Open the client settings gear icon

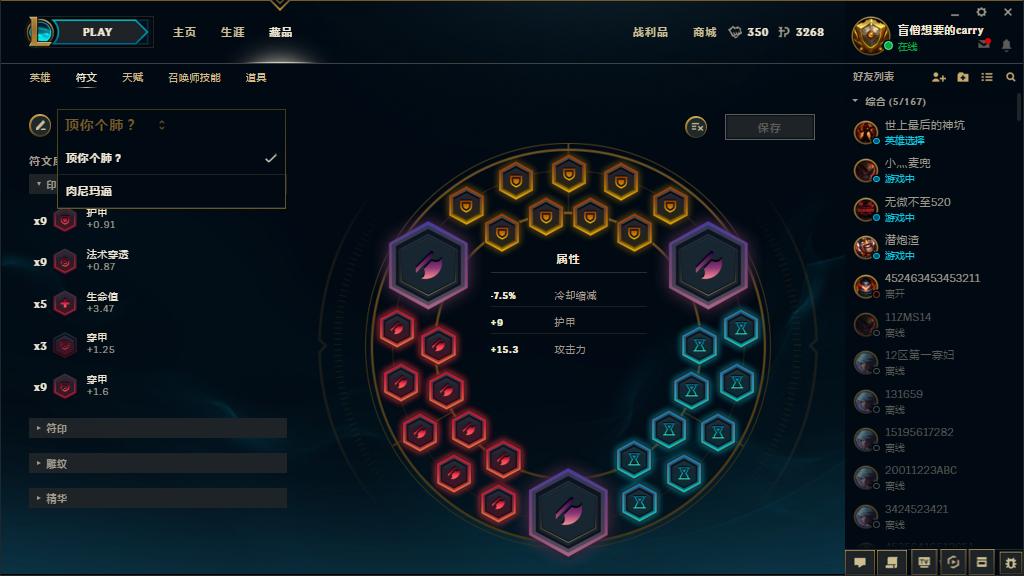coord(981,12)
